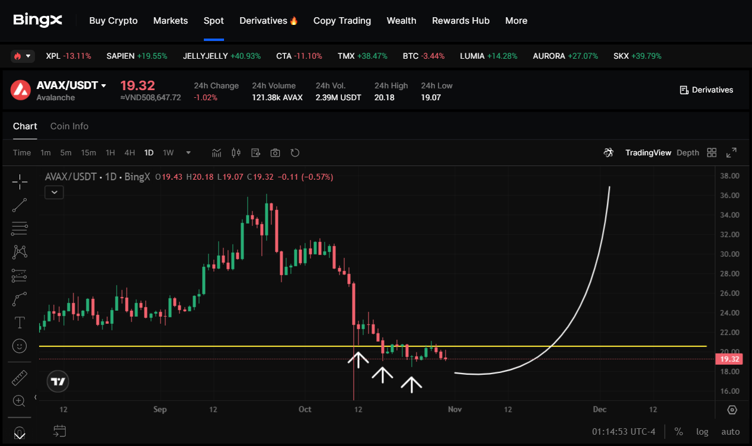
Task: Activate the zoom in tool
Action: pos(19,401)
